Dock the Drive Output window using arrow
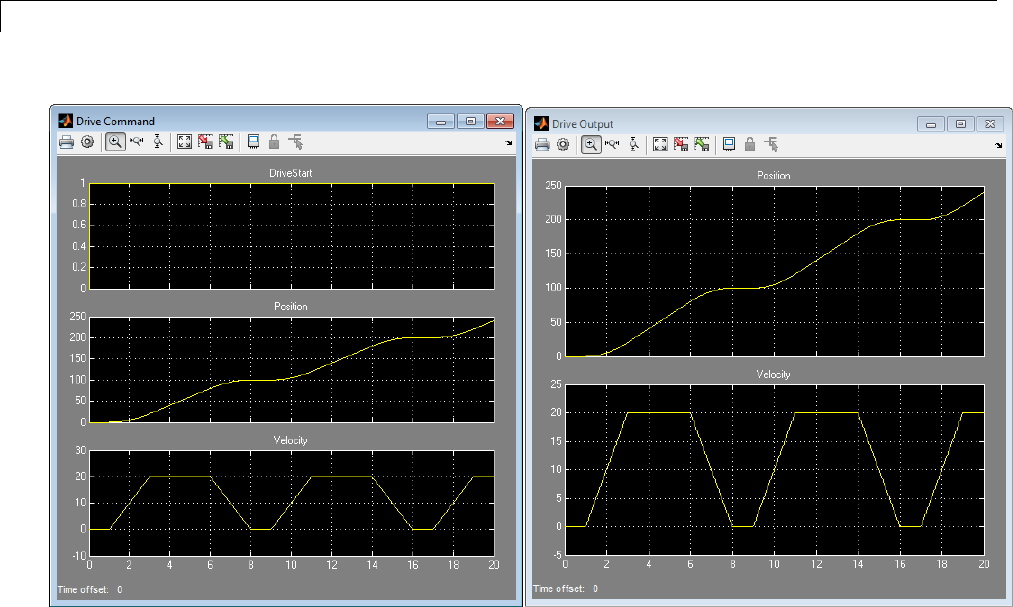The height and width of the screenshot is (607, 1013). pyautogui.click(x=999, y=145)
